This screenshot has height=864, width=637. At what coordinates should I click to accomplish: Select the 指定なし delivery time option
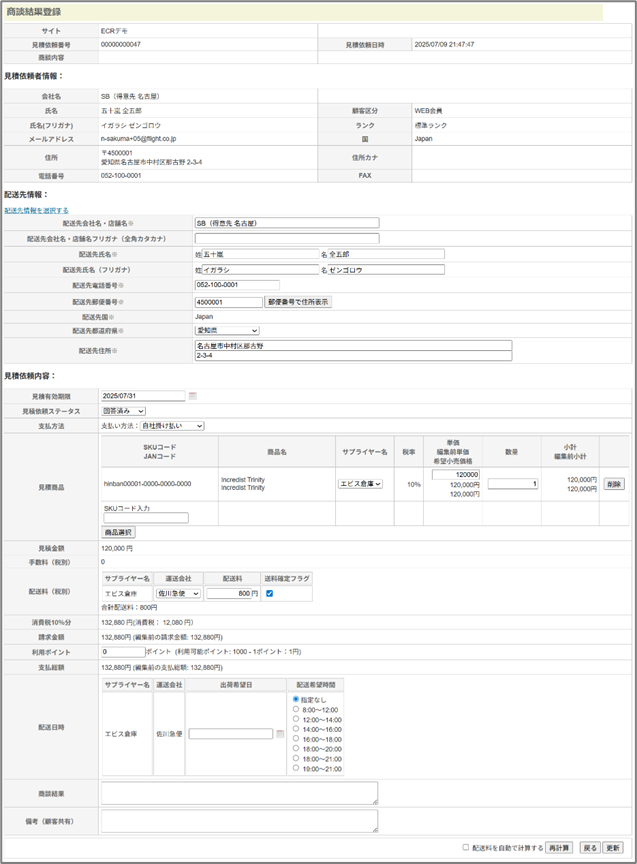click(295, 699)
